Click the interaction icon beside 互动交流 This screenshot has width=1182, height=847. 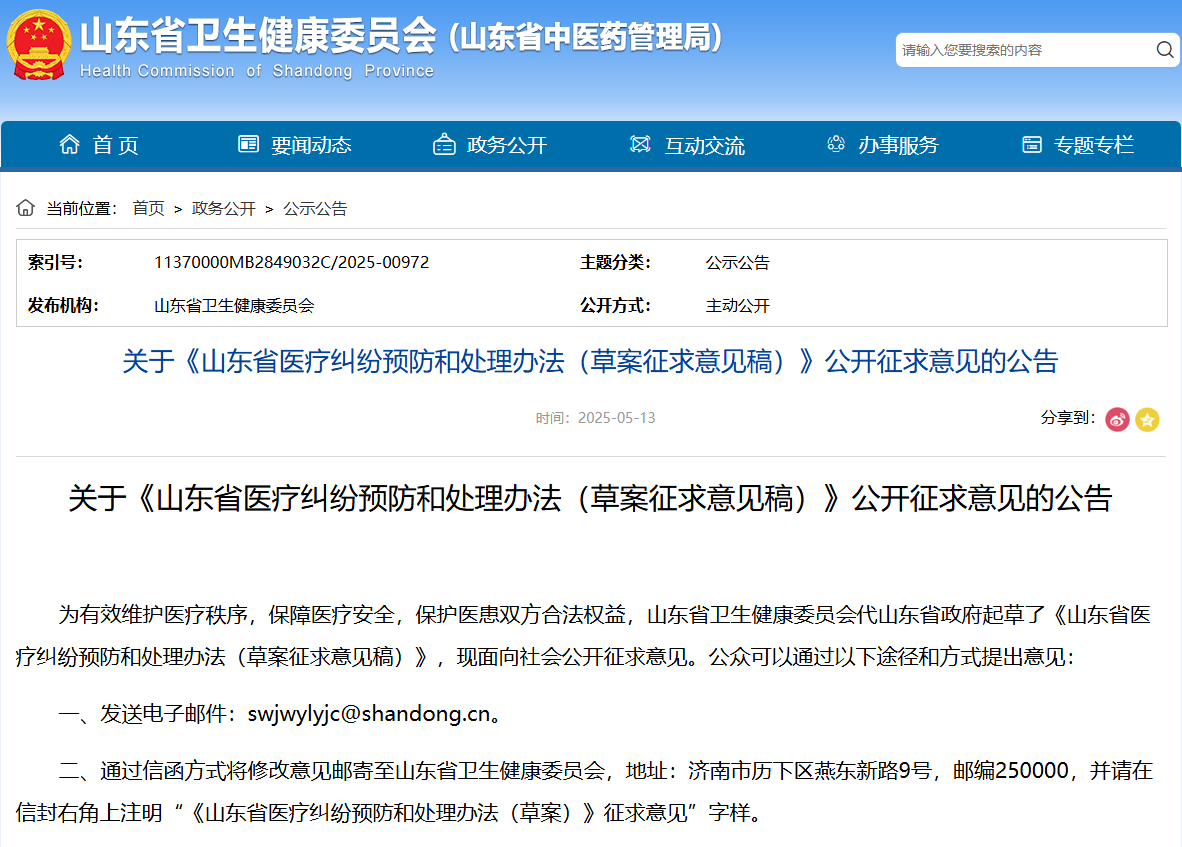640,144
